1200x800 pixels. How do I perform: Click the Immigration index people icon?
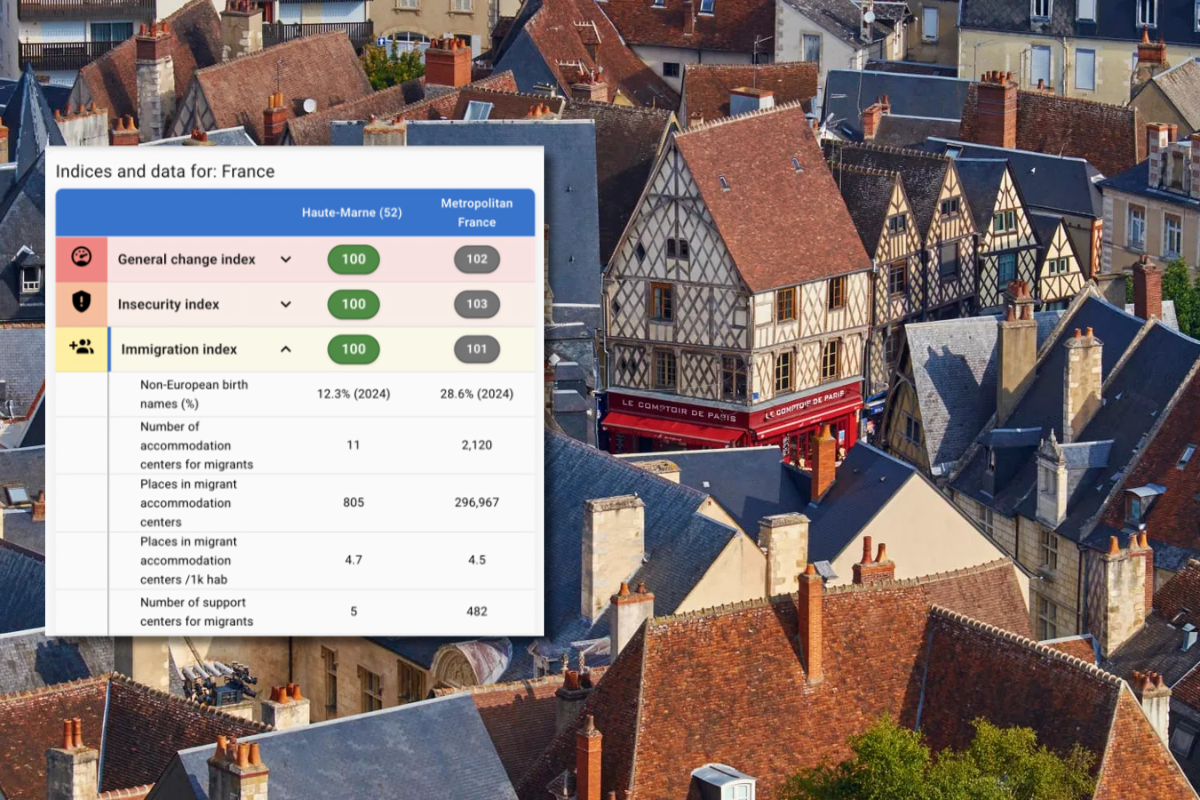click(81, 347)
